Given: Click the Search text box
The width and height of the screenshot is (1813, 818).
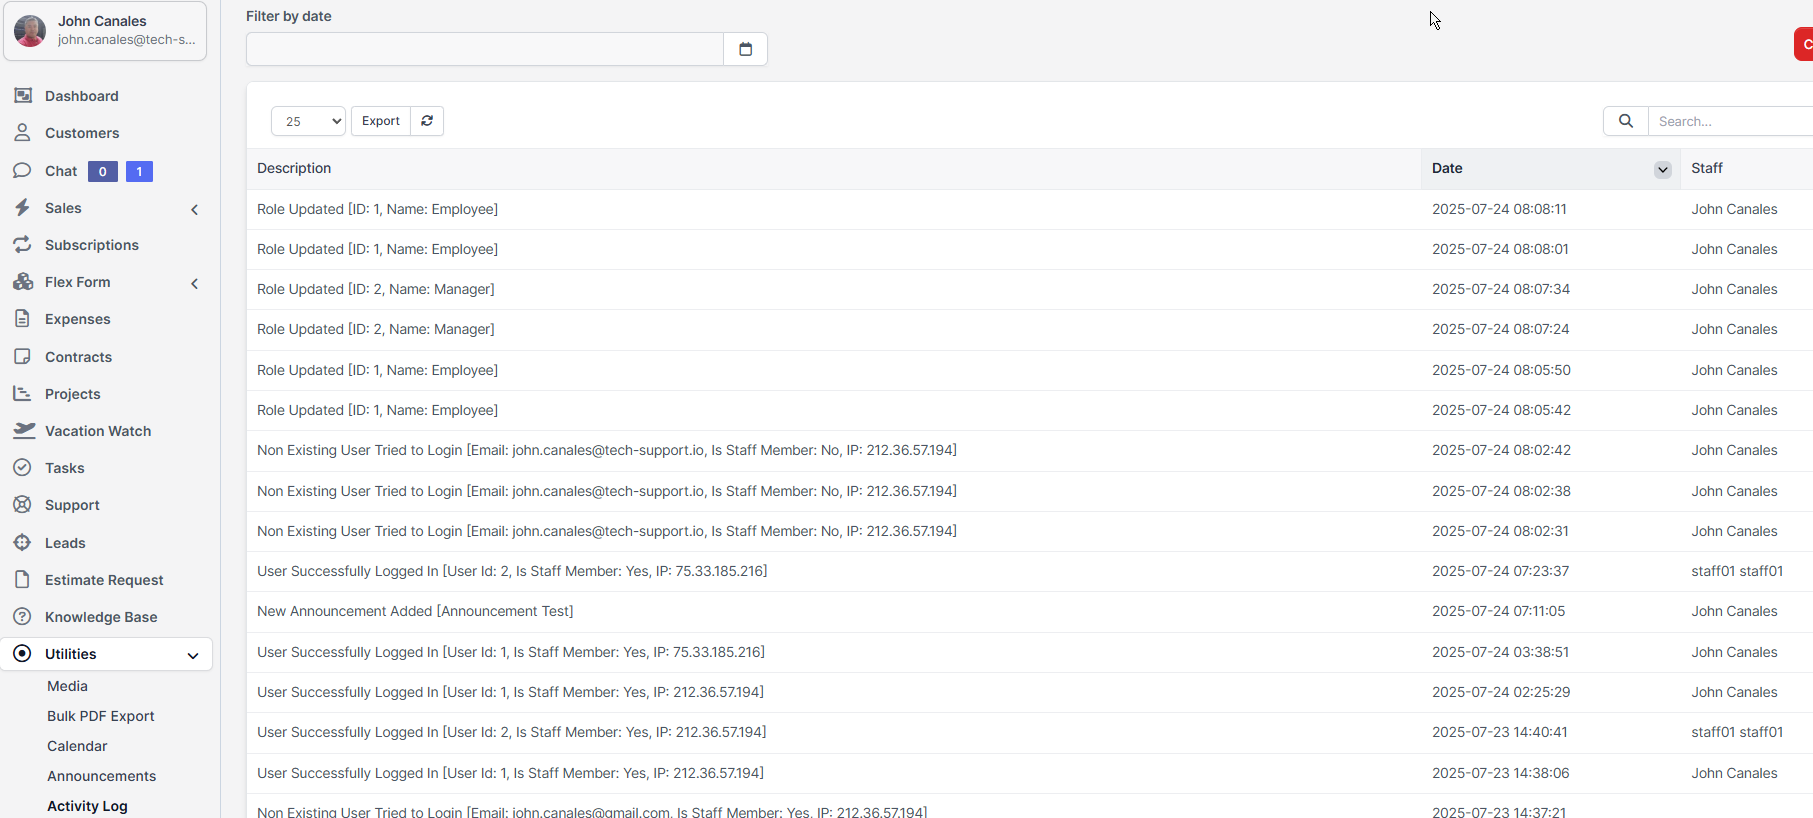Looking at the screenshot, I should pos(1730,121).
